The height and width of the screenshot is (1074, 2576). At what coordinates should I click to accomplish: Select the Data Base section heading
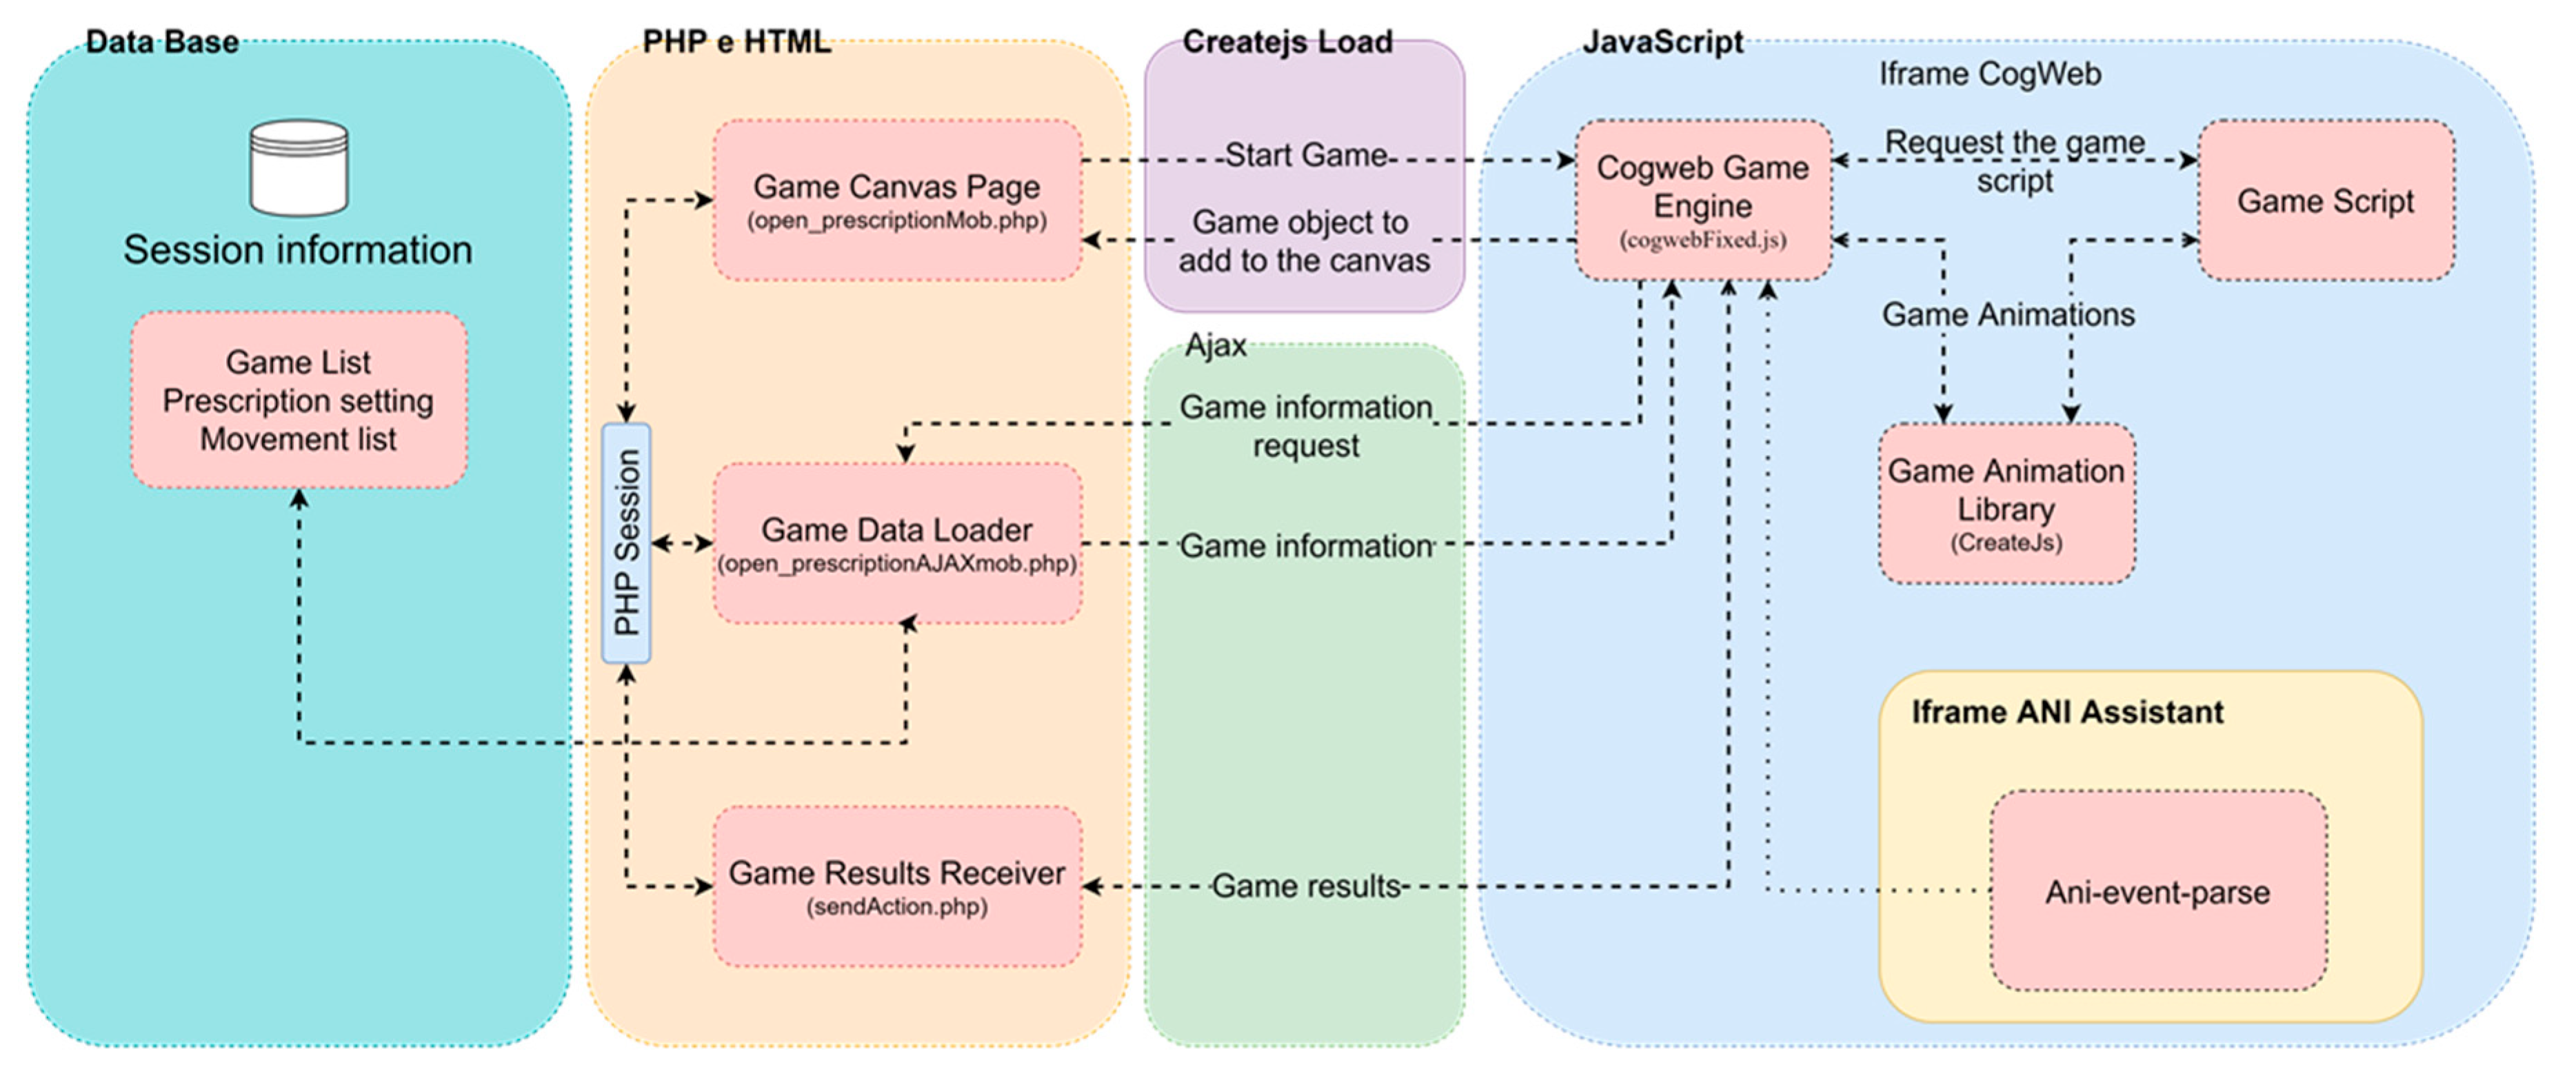point(162,42)
